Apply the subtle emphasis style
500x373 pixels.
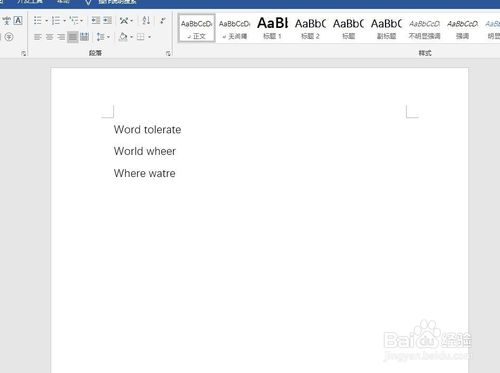click(424, 28)
